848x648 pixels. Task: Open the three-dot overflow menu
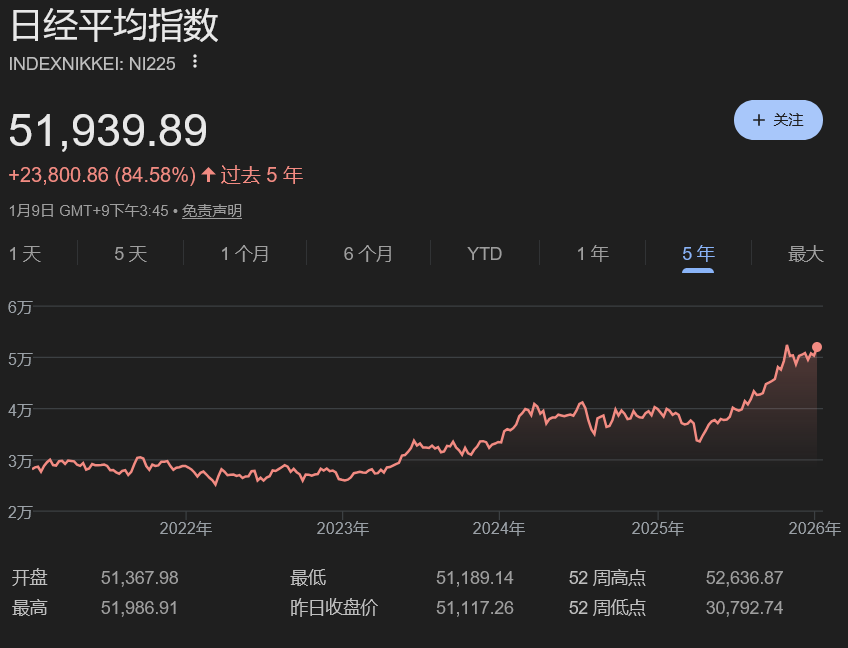(195, 62)
